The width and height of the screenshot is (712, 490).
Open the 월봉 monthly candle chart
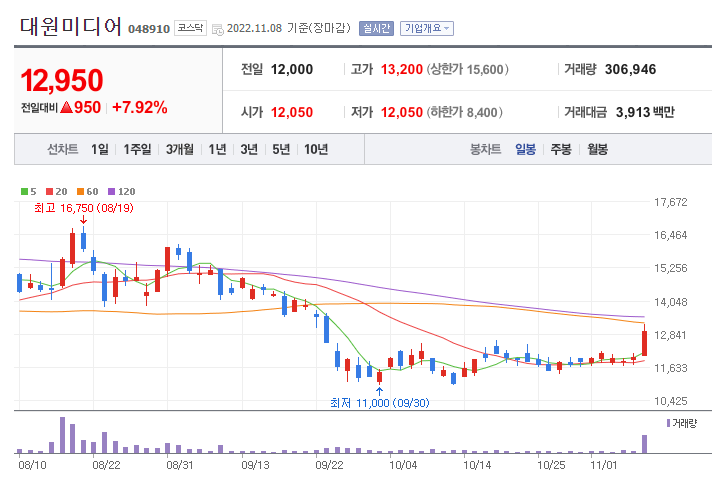pos(597,149)
